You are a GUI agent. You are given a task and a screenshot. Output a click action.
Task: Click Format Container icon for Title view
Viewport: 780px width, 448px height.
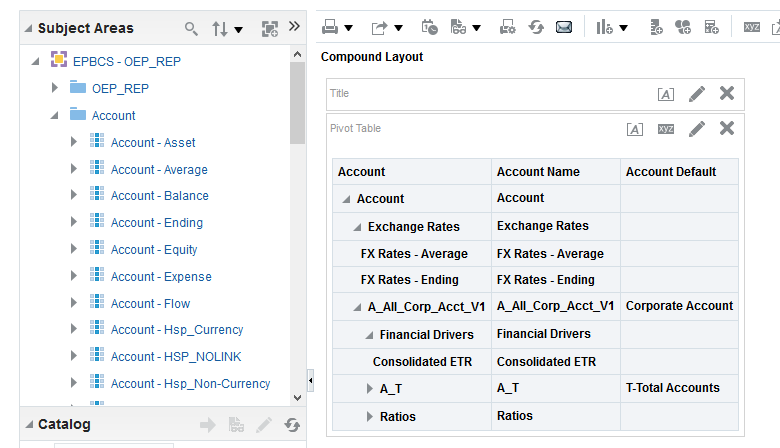coord(666,94)
